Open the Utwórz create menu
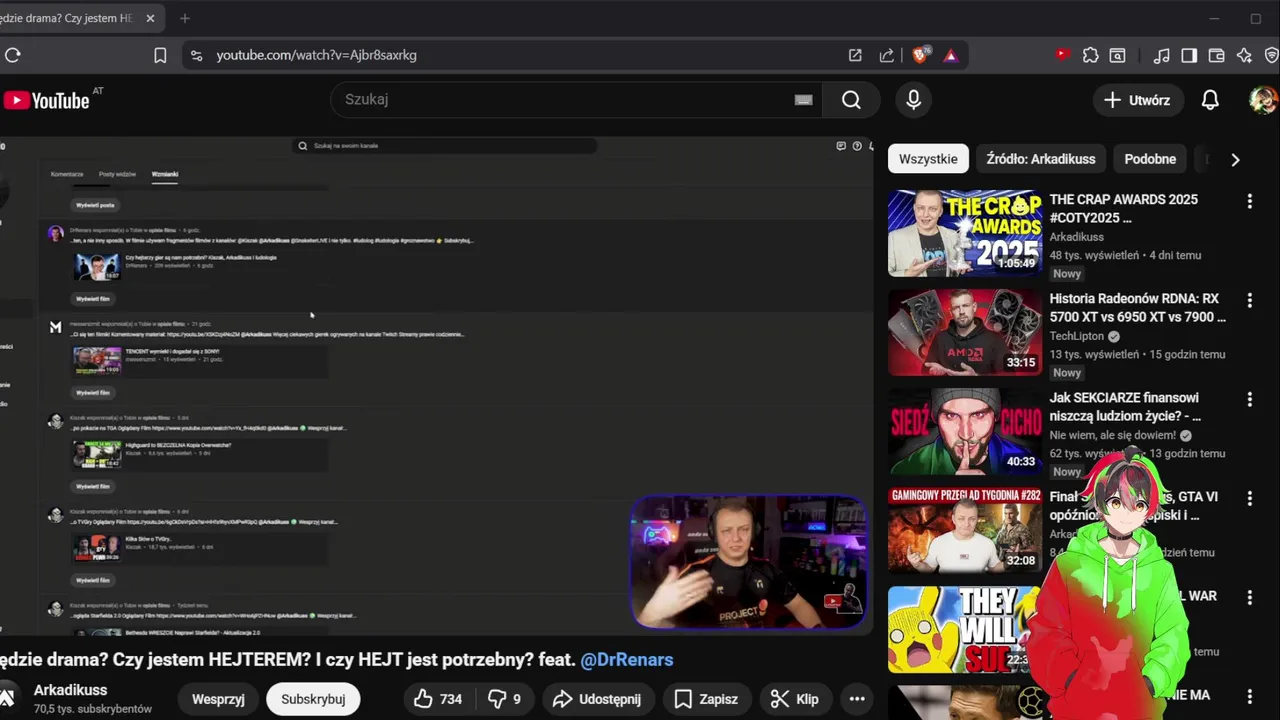 1137,100
